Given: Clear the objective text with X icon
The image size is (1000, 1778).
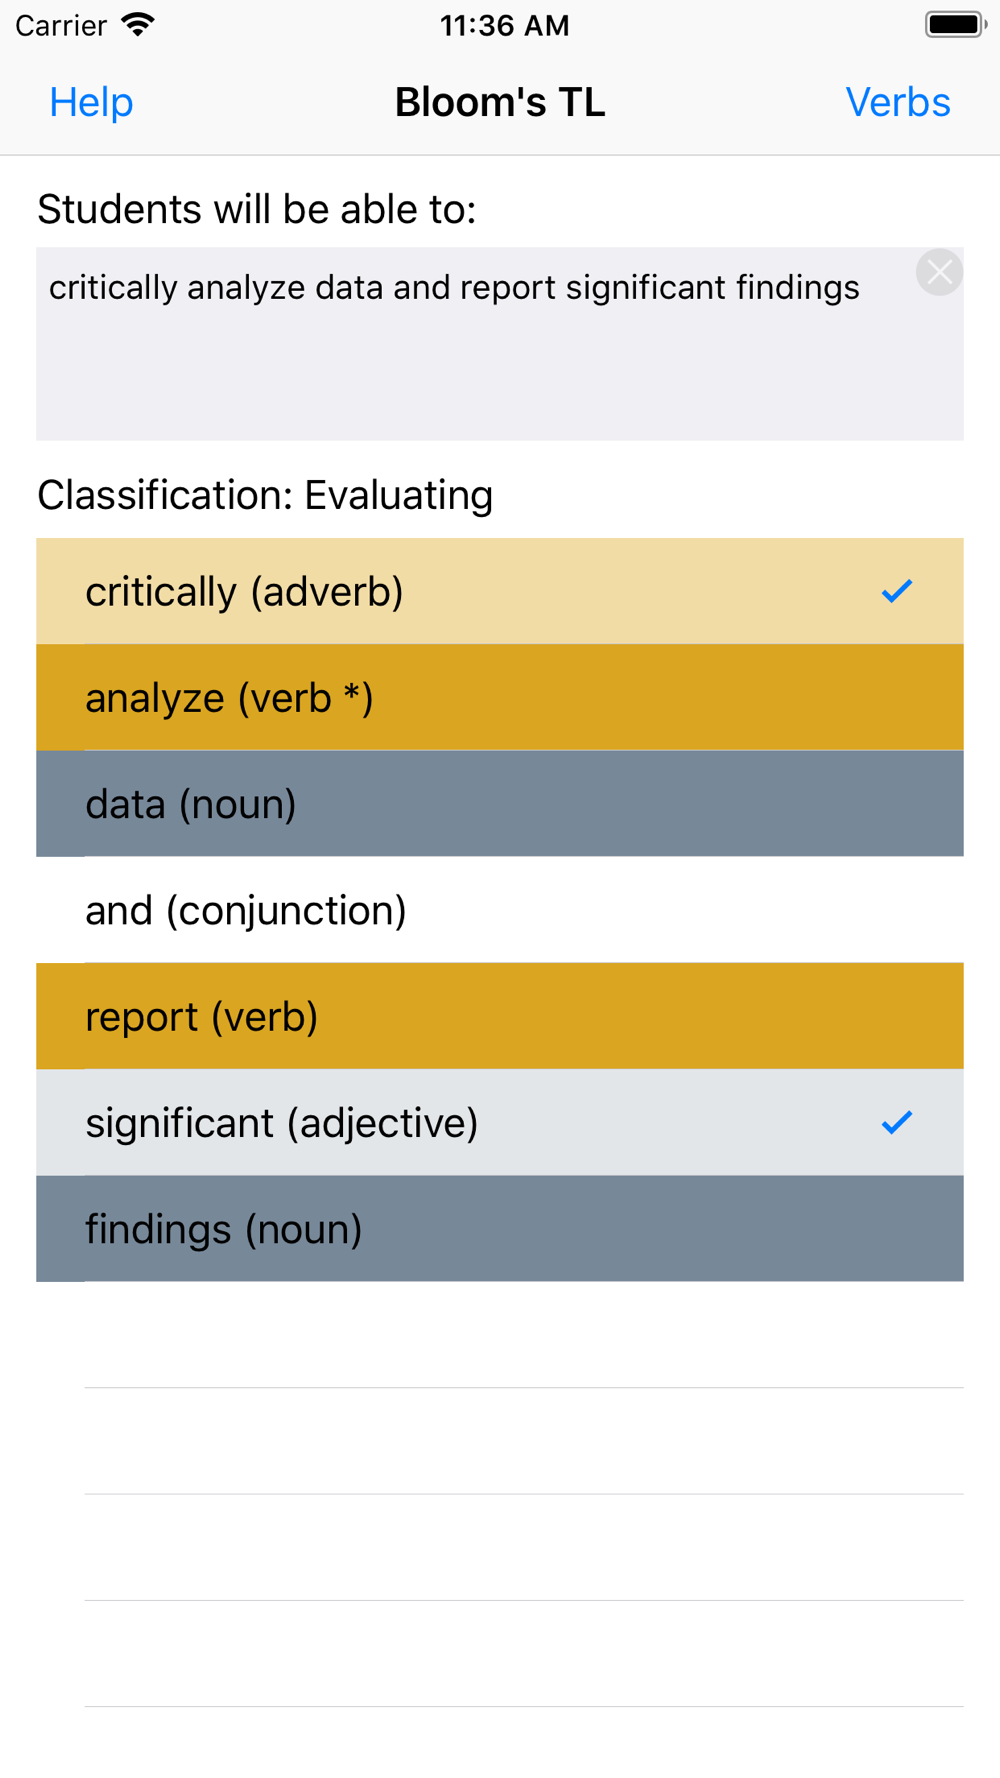Looking at the screenshot, I should [x=939, y=272].
